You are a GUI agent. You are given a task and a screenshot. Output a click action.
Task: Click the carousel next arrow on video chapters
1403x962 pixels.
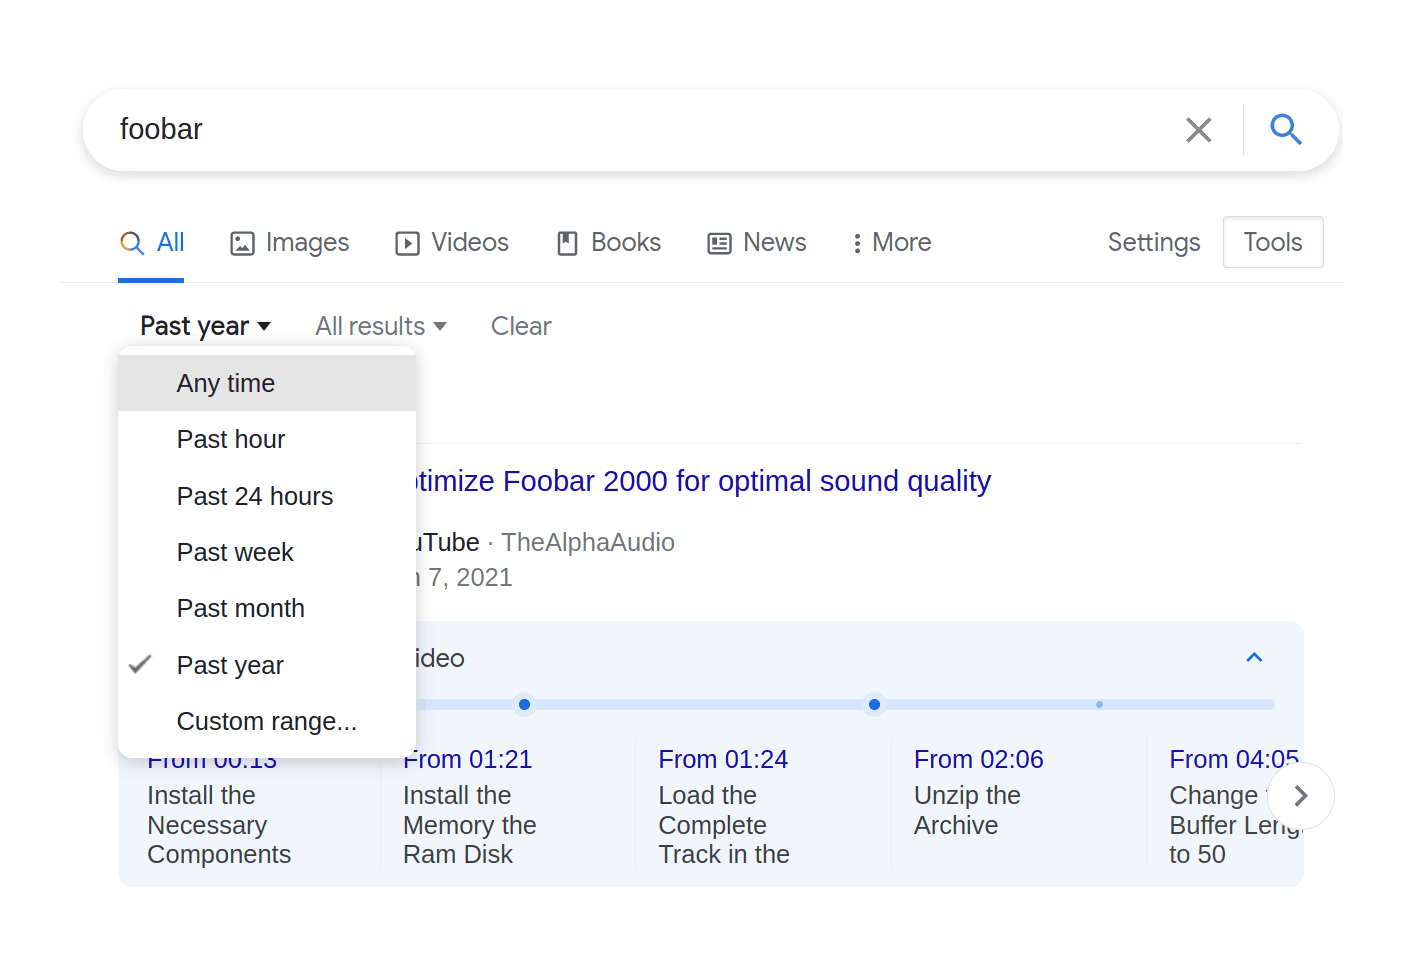pyautogui.click(x=1300, y=796)
